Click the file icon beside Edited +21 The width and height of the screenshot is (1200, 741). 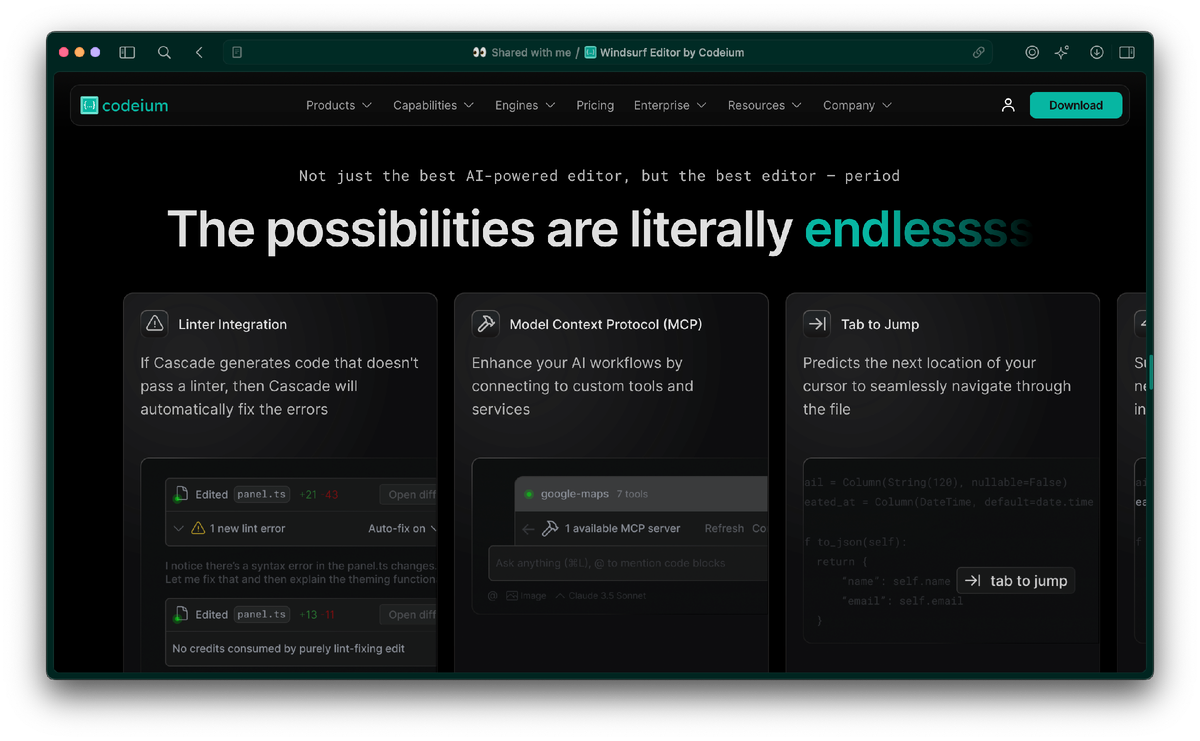pos(181,494)
